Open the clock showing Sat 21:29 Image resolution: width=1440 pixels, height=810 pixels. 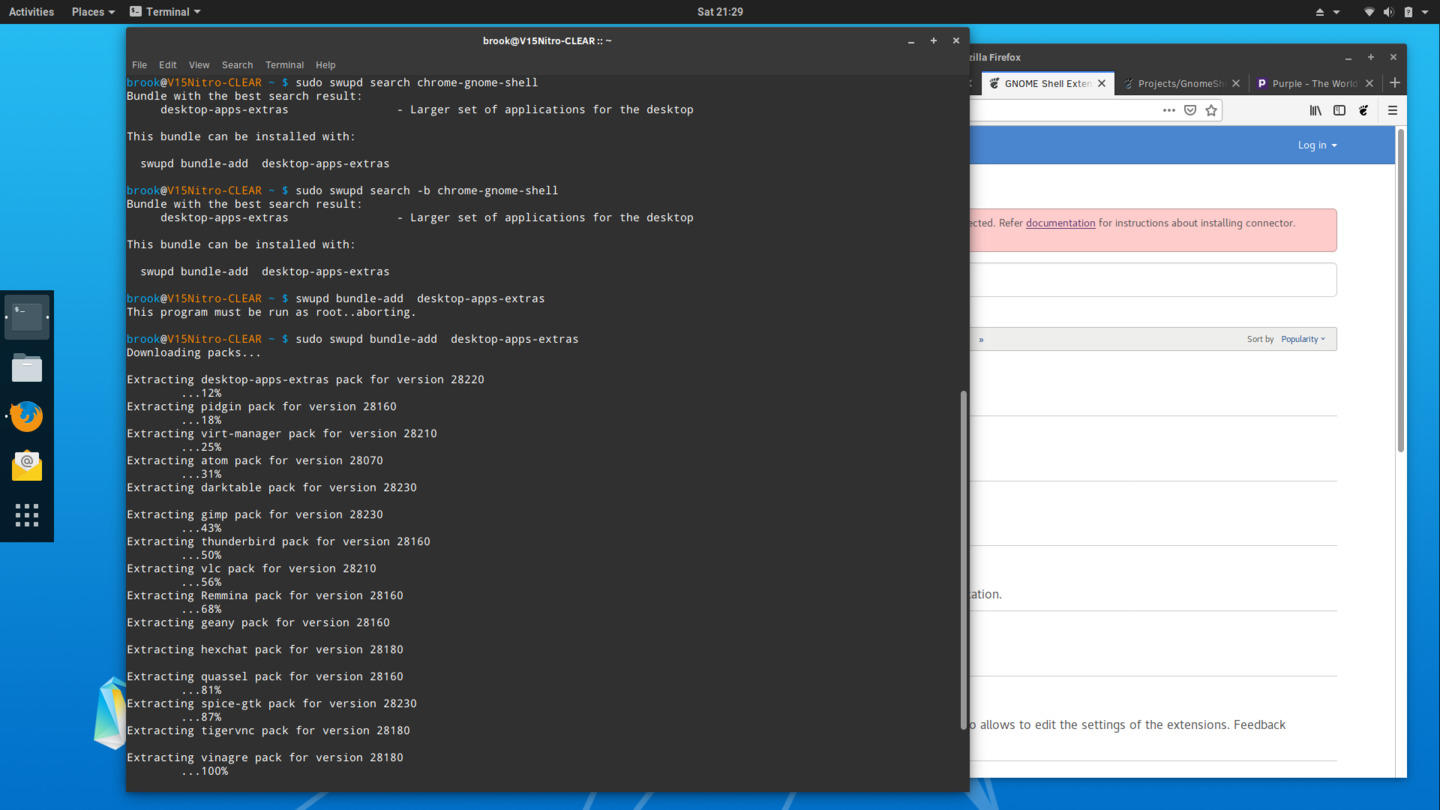[720, 12]
